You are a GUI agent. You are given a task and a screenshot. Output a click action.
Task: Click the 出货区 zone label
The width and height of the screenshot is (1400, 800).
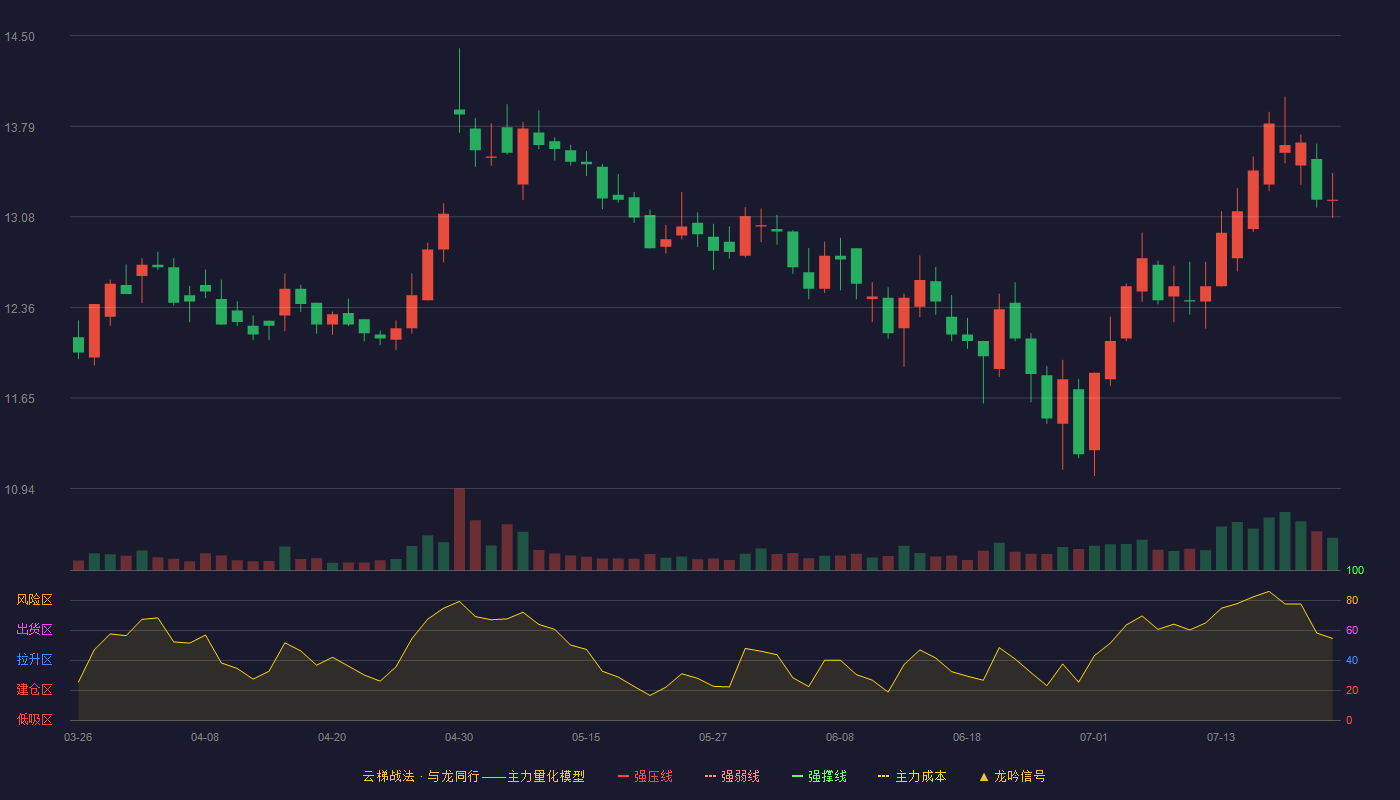click(x=34, y=630)
